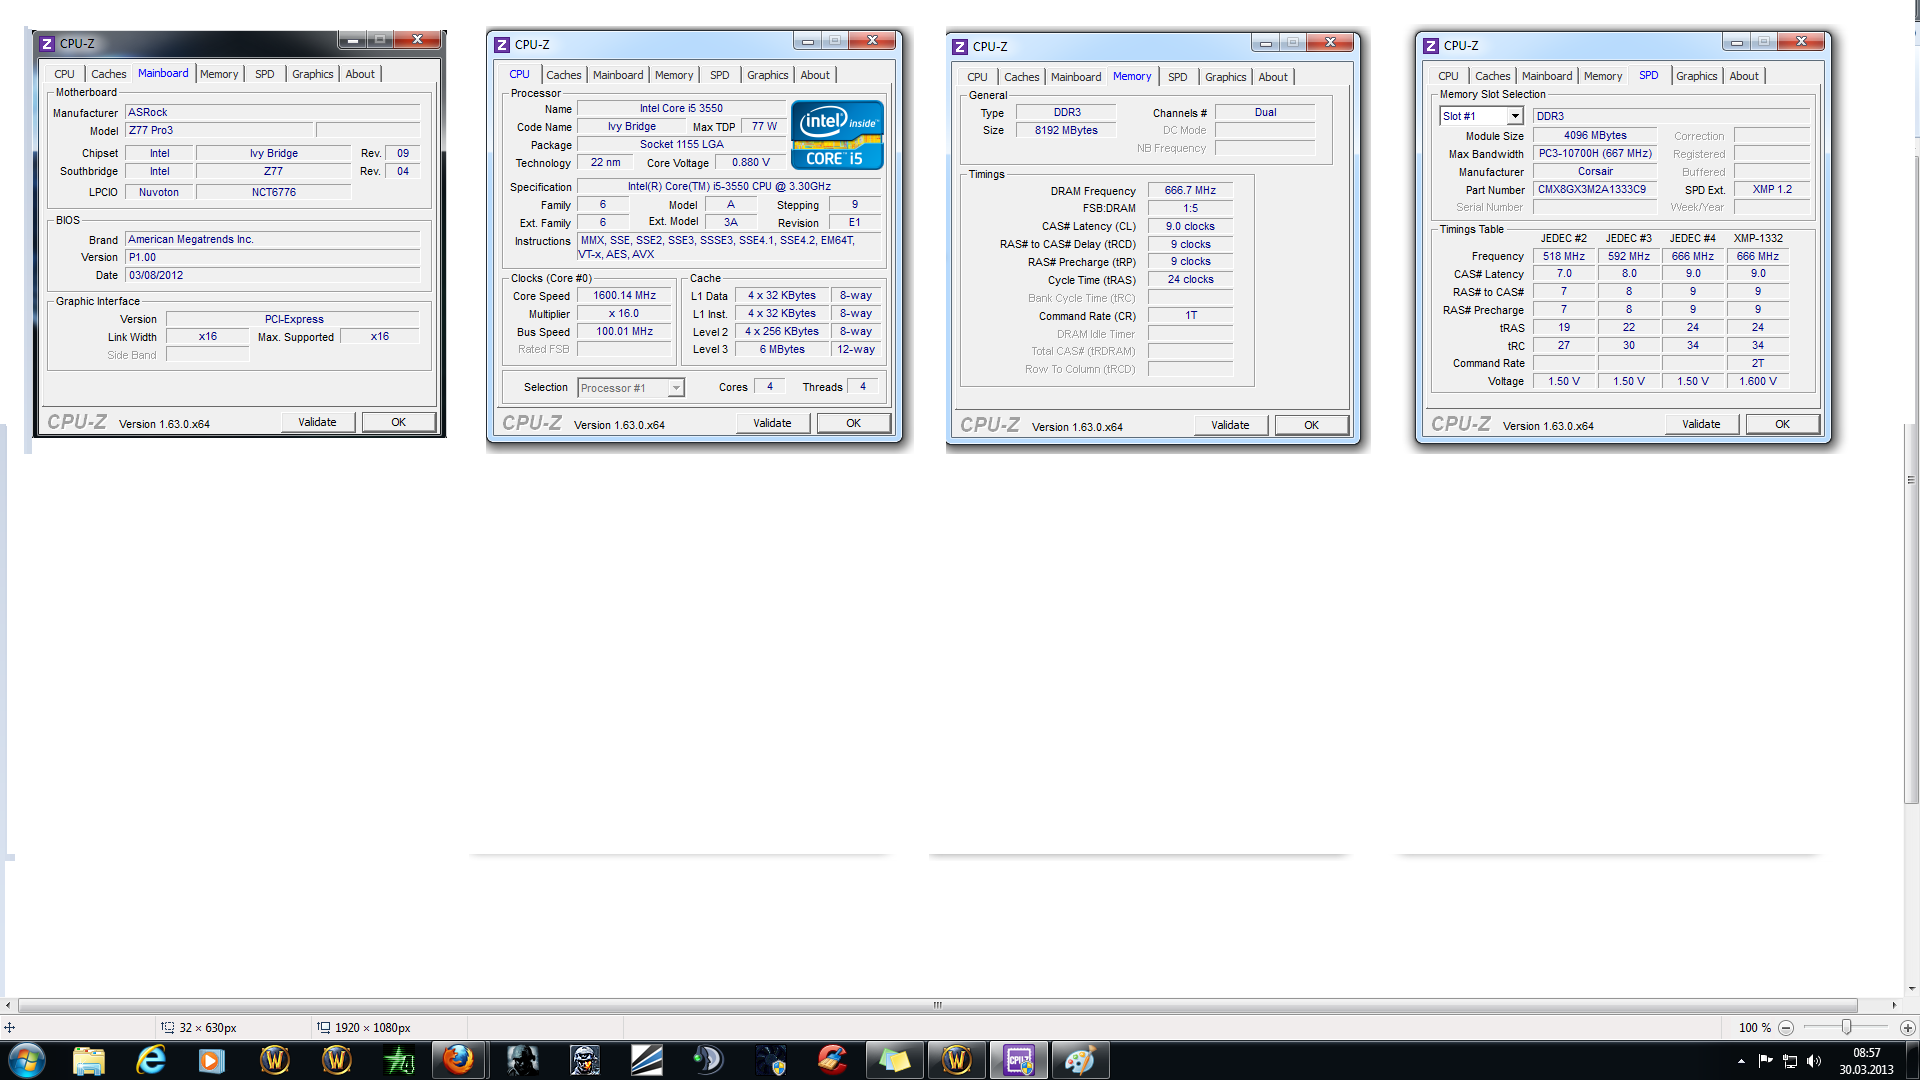Viewport: 1920px width, 1080px height.
Task: Open Firefox from the taskbar
Action: (x=458, y=1059)
